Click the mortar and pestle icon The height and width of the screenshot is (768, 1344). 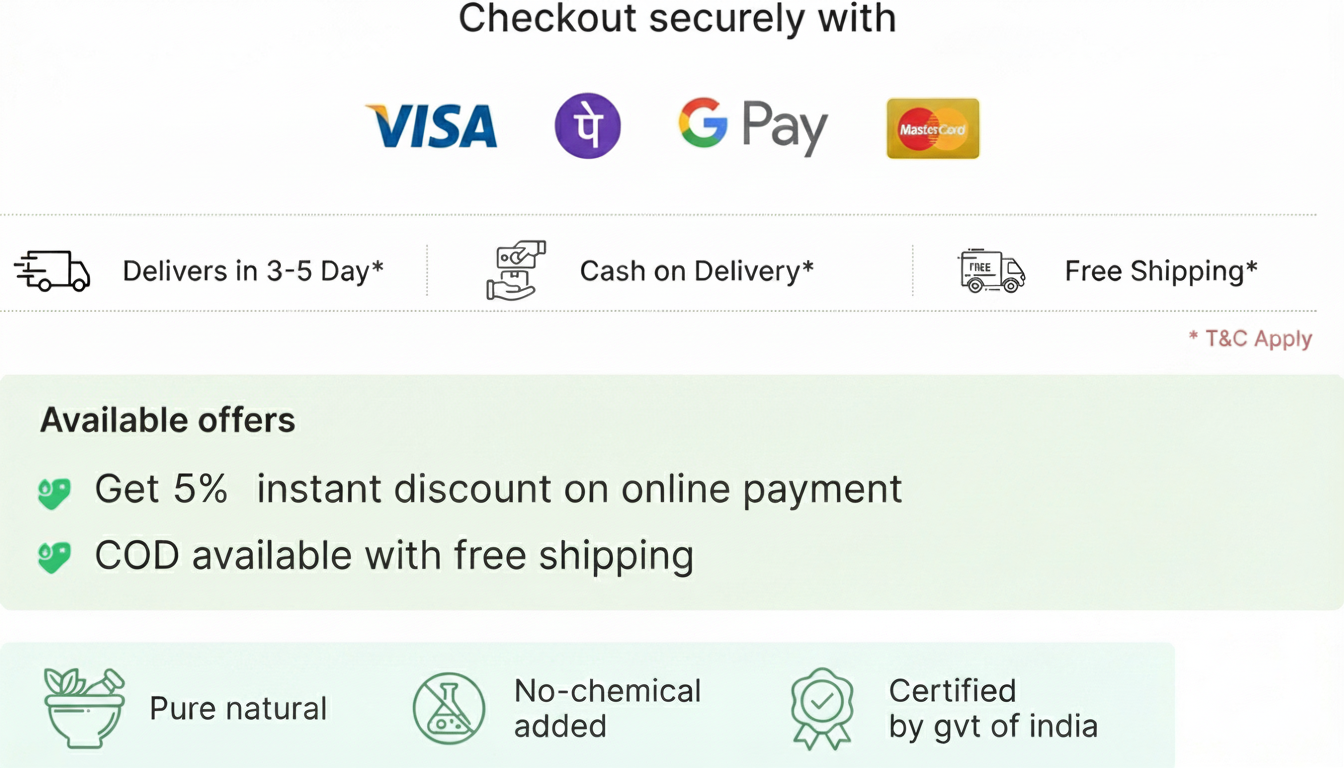click(x=84, y=708)
